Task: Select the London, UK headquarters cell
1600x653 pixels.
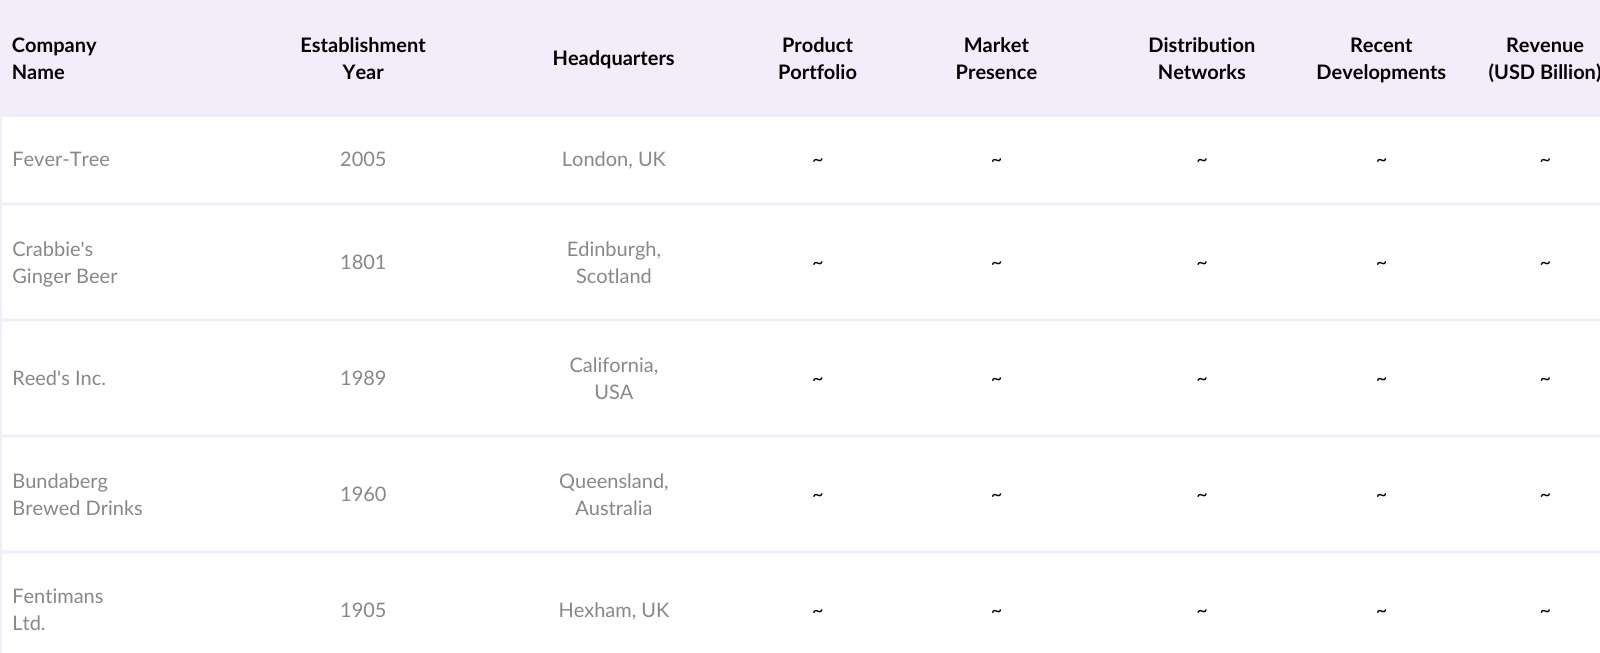Action: pyautogui.click(x=613, y=159)
